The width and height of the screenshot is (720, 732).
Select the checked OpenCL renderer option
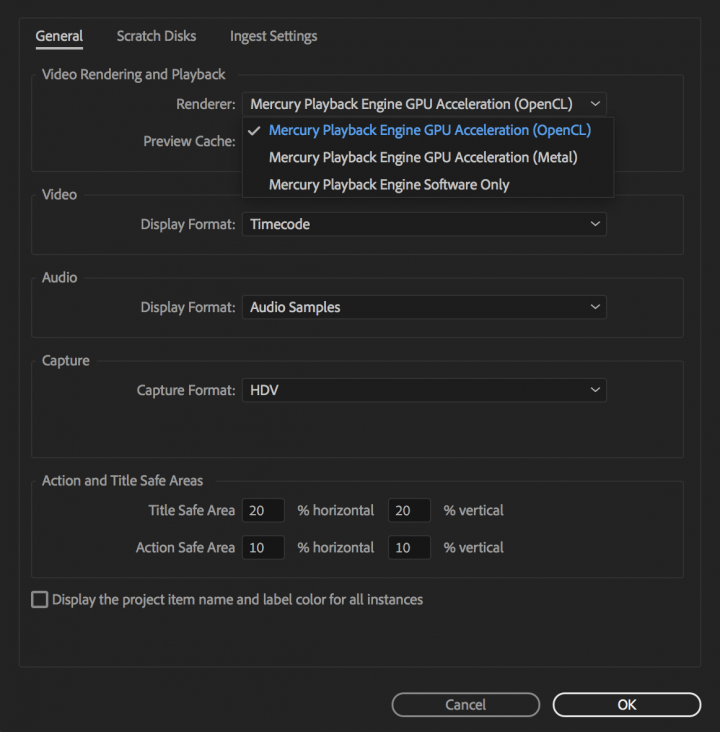430,130
